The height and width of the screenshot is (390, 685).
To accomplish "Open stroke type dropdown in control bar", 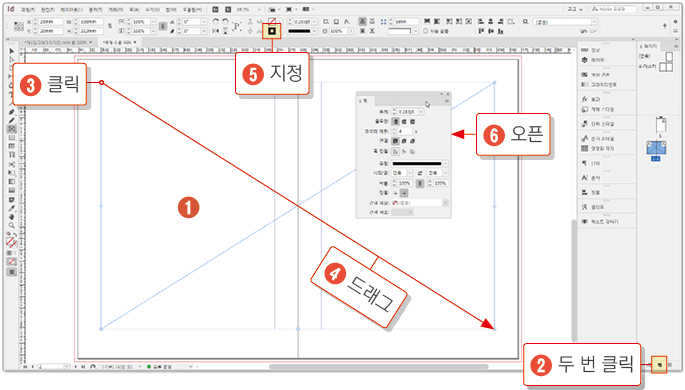I will point(315,31).
